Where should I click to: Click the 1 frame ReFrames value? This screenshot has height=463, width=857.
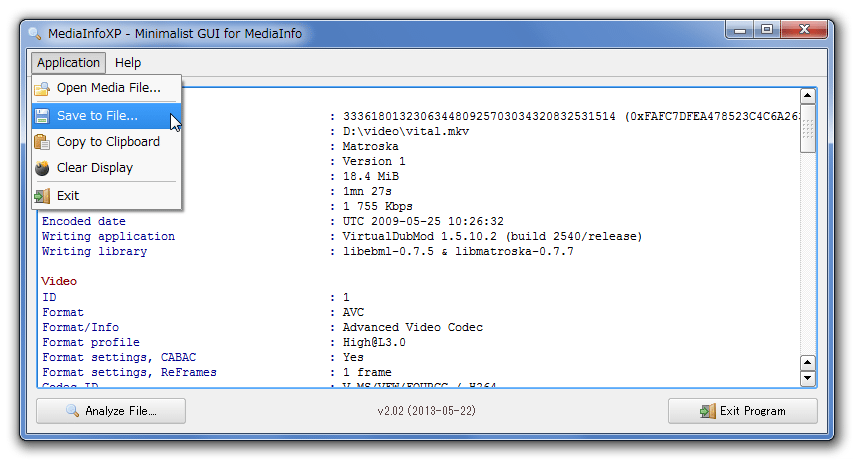367,372
